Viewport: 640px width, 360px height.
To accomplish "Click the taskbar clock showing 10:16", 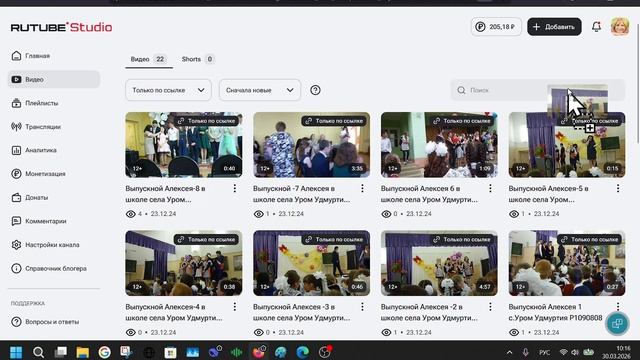I will click(623, 349).
